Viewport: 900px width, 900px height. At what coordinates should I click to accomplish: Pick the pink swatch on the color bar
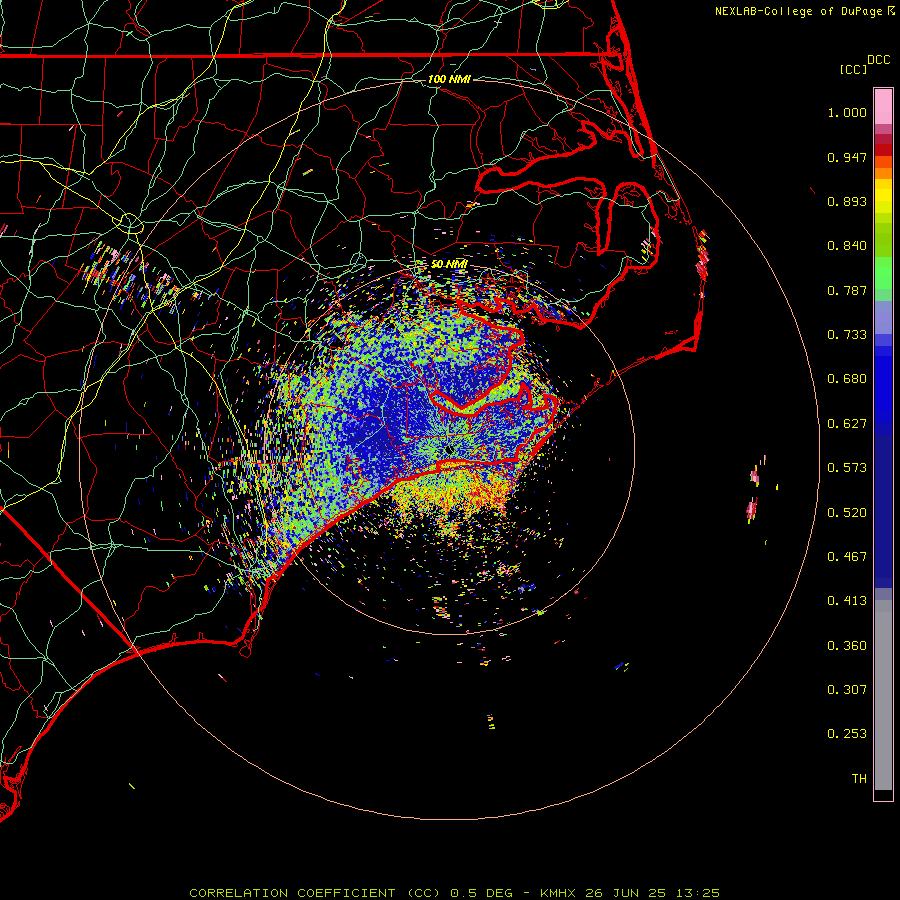pos(883,107)
